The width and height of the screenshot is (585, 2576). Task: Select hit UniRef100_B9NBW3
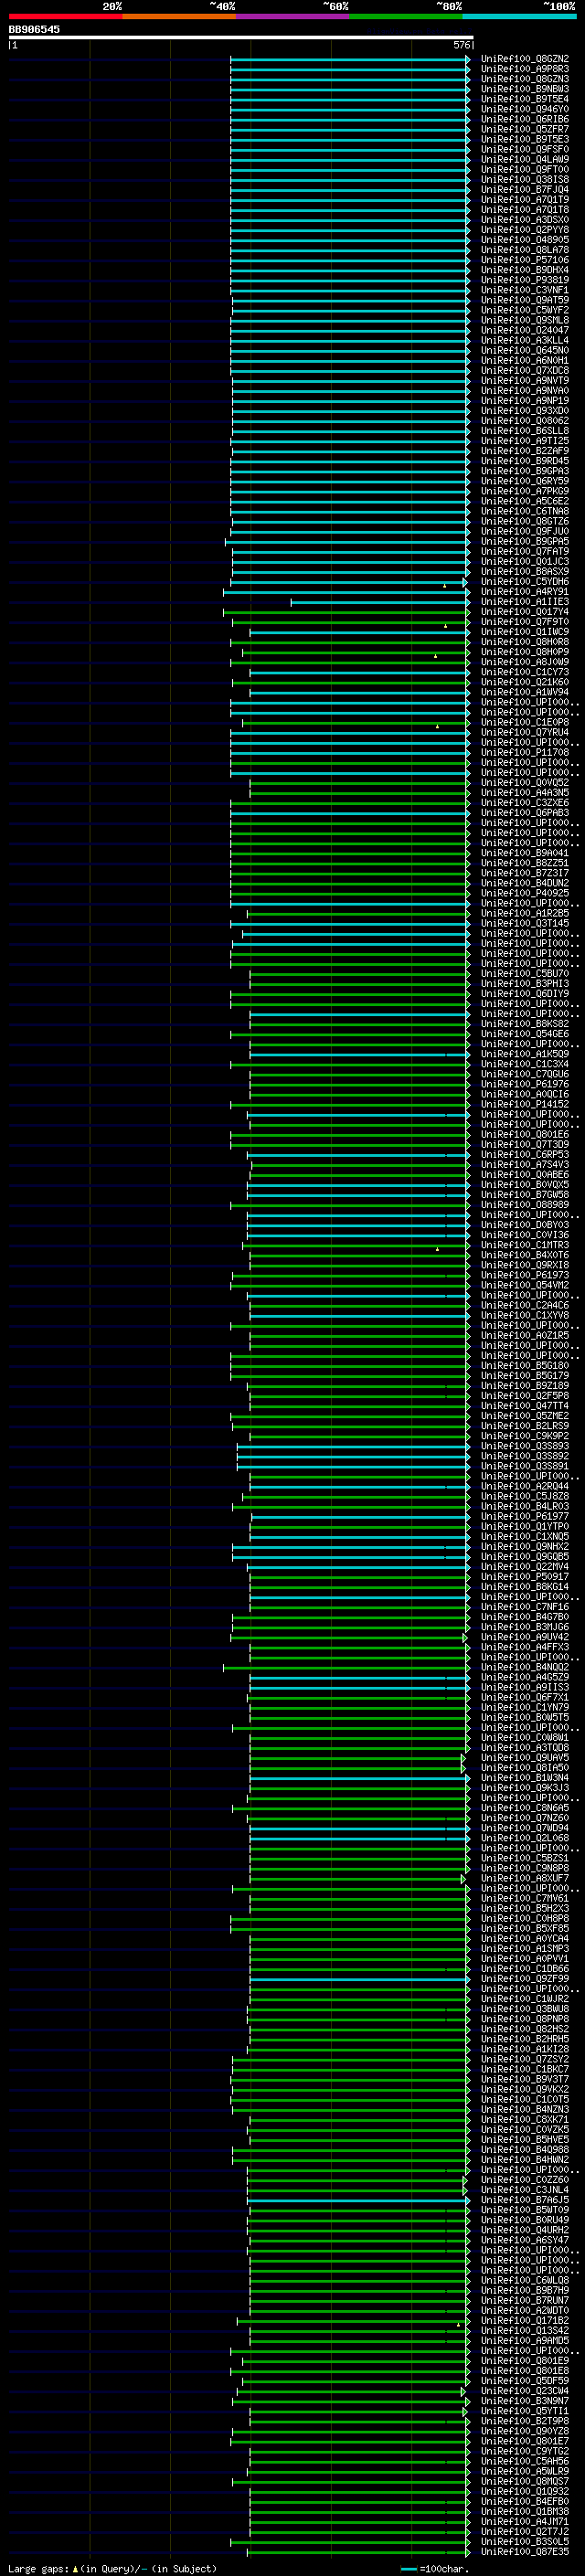tap(525, 89)
